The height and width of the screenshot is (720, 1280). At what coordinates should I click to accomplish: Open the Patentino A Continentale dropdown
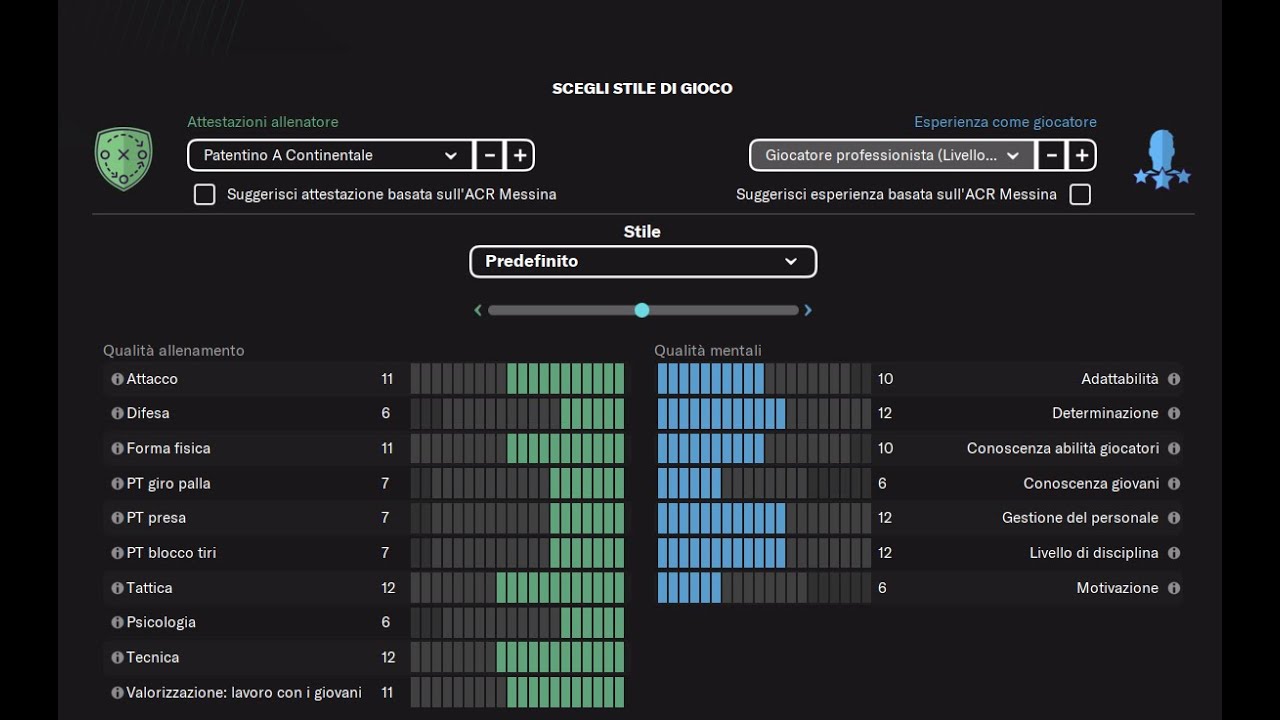pyautogui.click(x=330, y=155)
